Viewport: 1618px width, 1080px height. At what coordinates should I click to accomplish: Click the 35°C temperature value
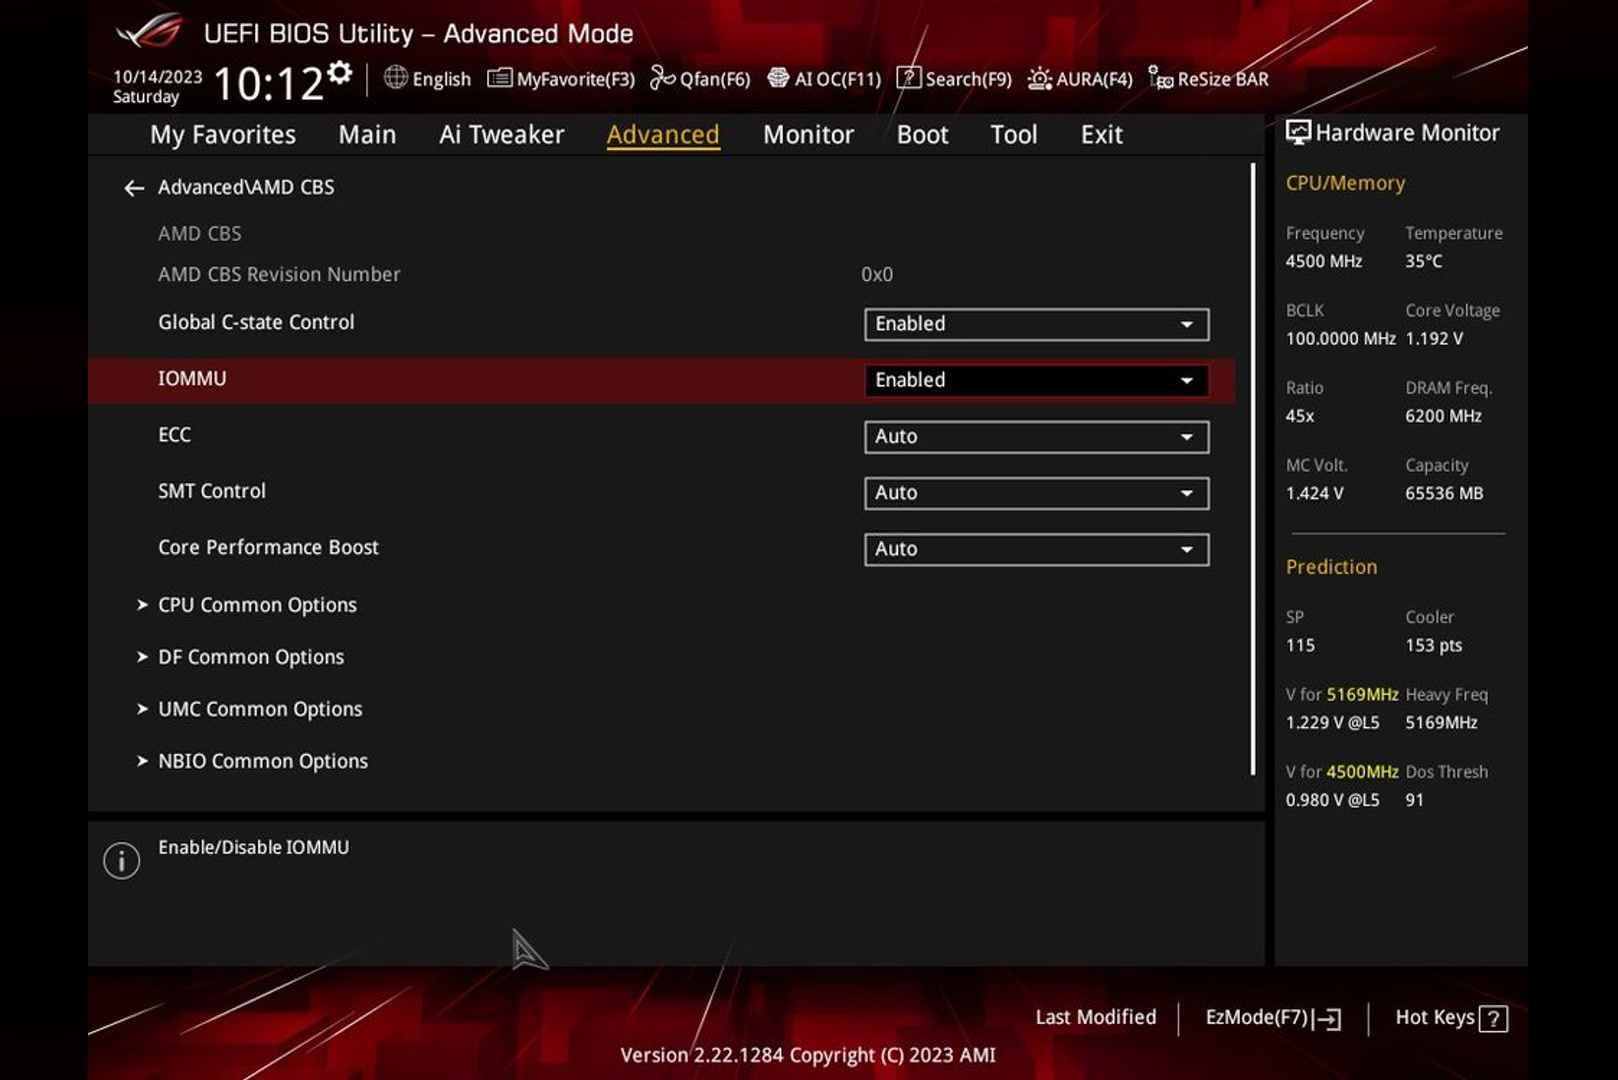point(1423,261)
